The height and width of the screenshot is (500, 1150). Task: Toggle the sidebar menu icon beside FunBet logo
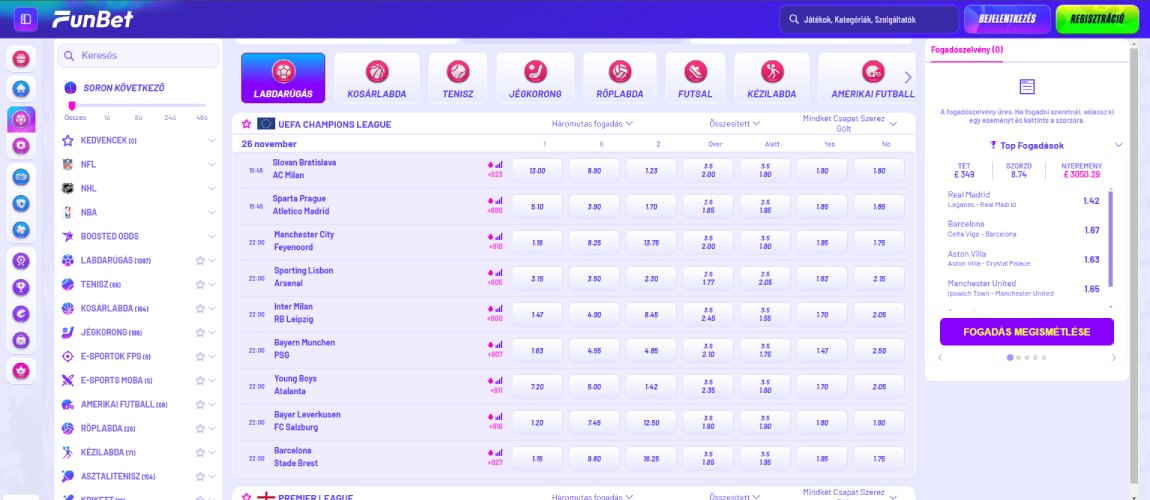[26, 19]
